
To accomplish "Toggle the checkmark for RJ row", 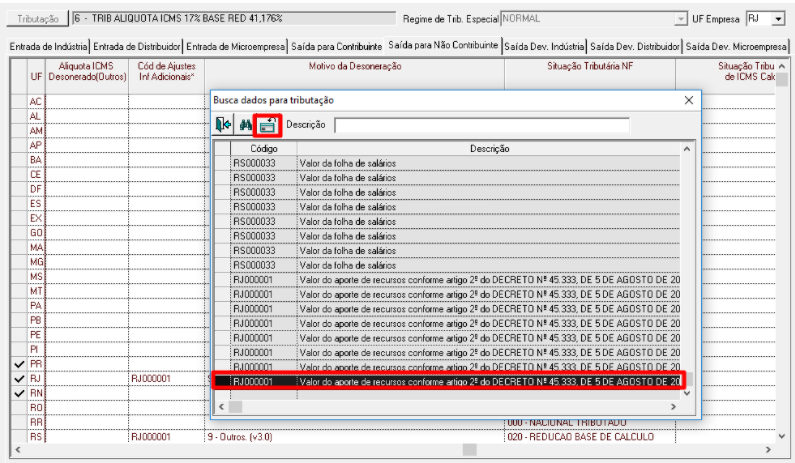I will click(x=19, y=379).
